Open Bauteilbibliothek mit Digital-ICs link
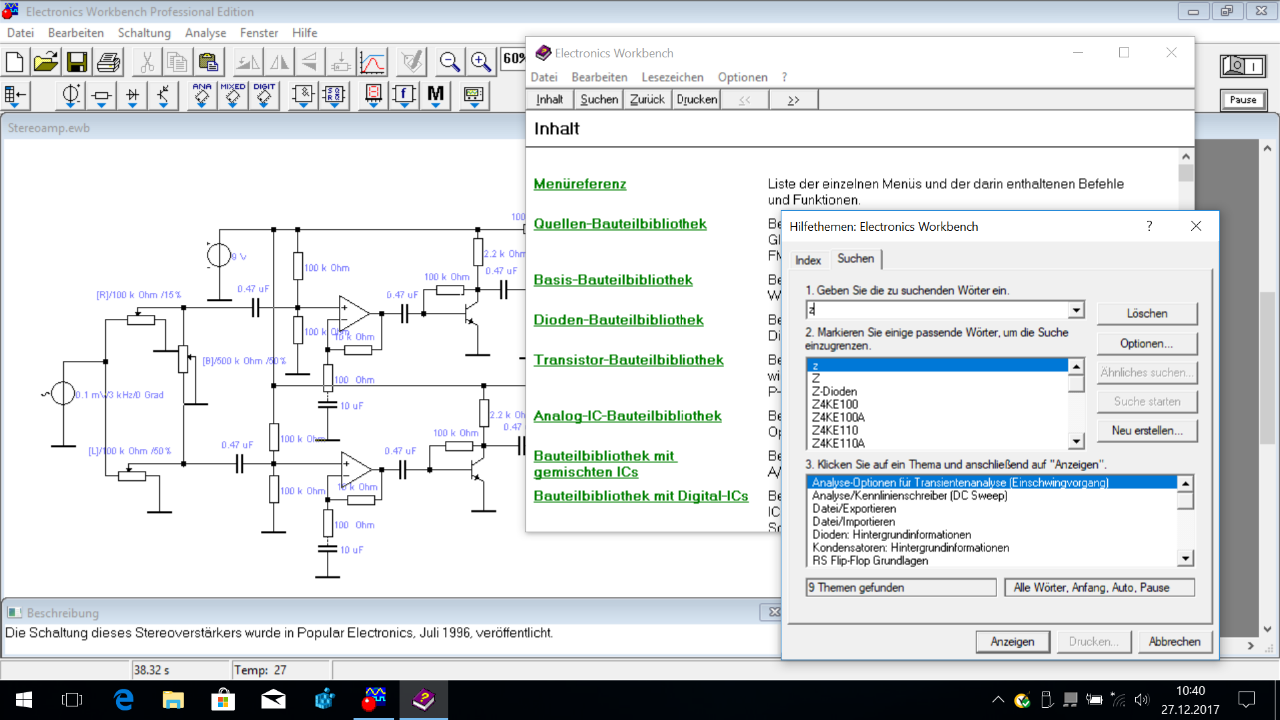 point(641,496)
